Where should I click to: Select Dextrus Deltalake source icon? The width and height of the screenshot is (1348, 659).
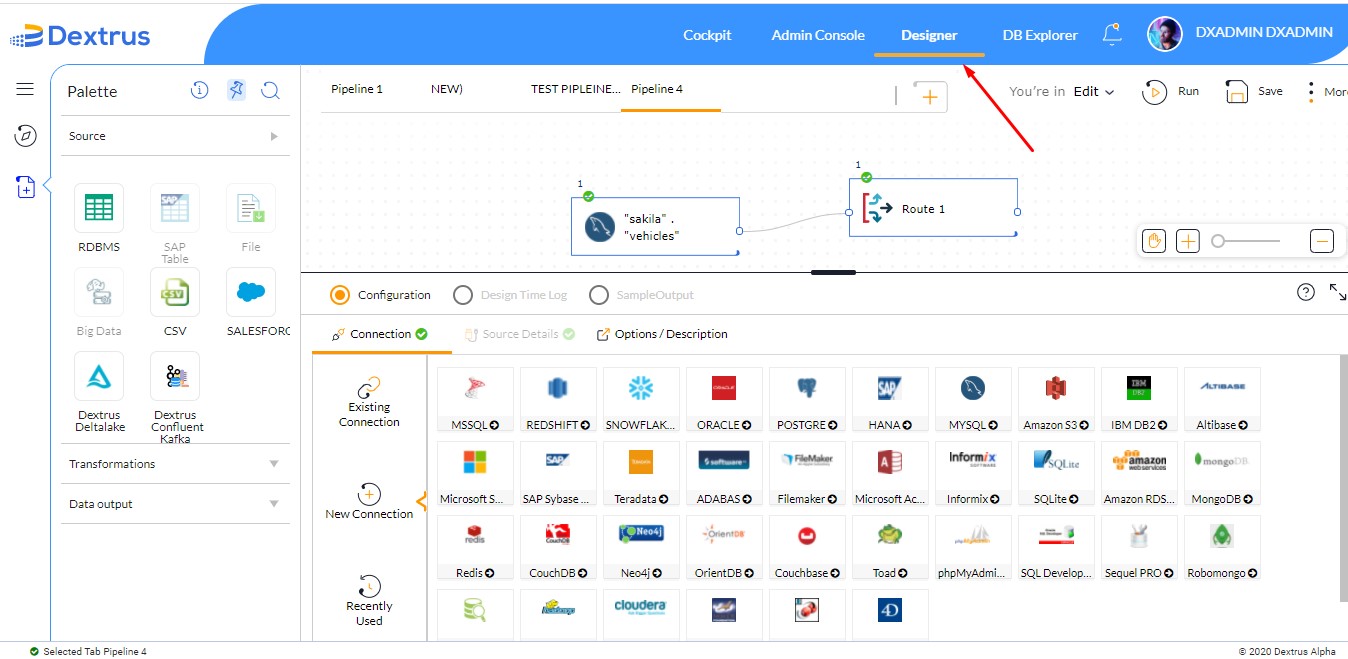tap(99, 376)
